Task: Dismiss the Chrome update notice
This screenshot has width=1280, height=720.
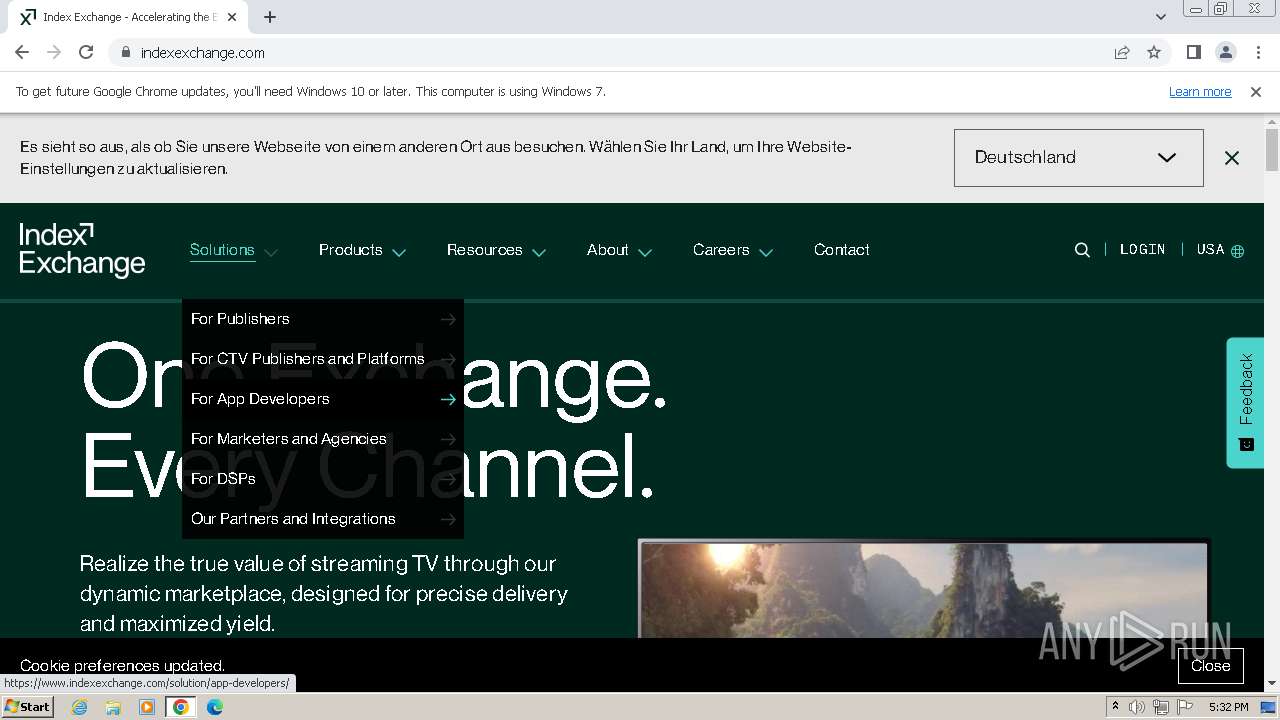Action: click(1256, 91)
